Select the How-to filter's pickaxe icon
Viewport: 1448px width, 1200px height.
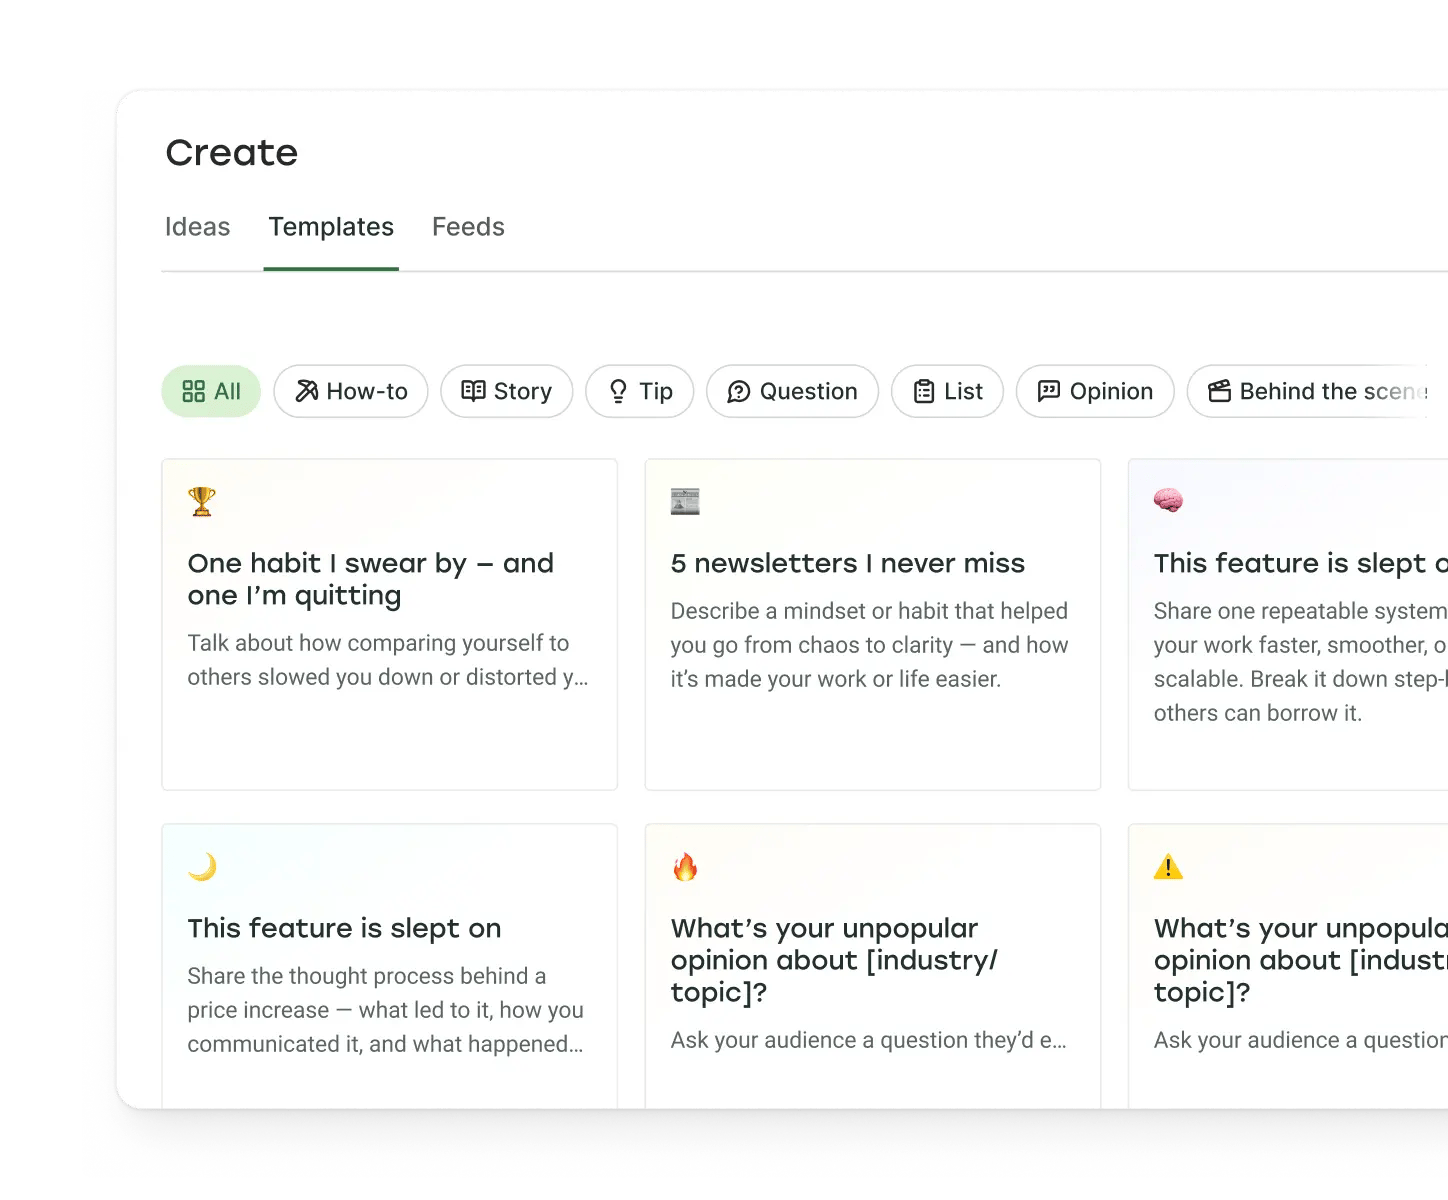pos(307,391)
